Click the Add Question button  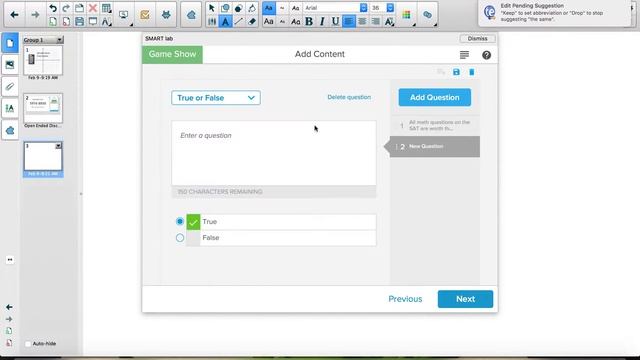[435, 98]
